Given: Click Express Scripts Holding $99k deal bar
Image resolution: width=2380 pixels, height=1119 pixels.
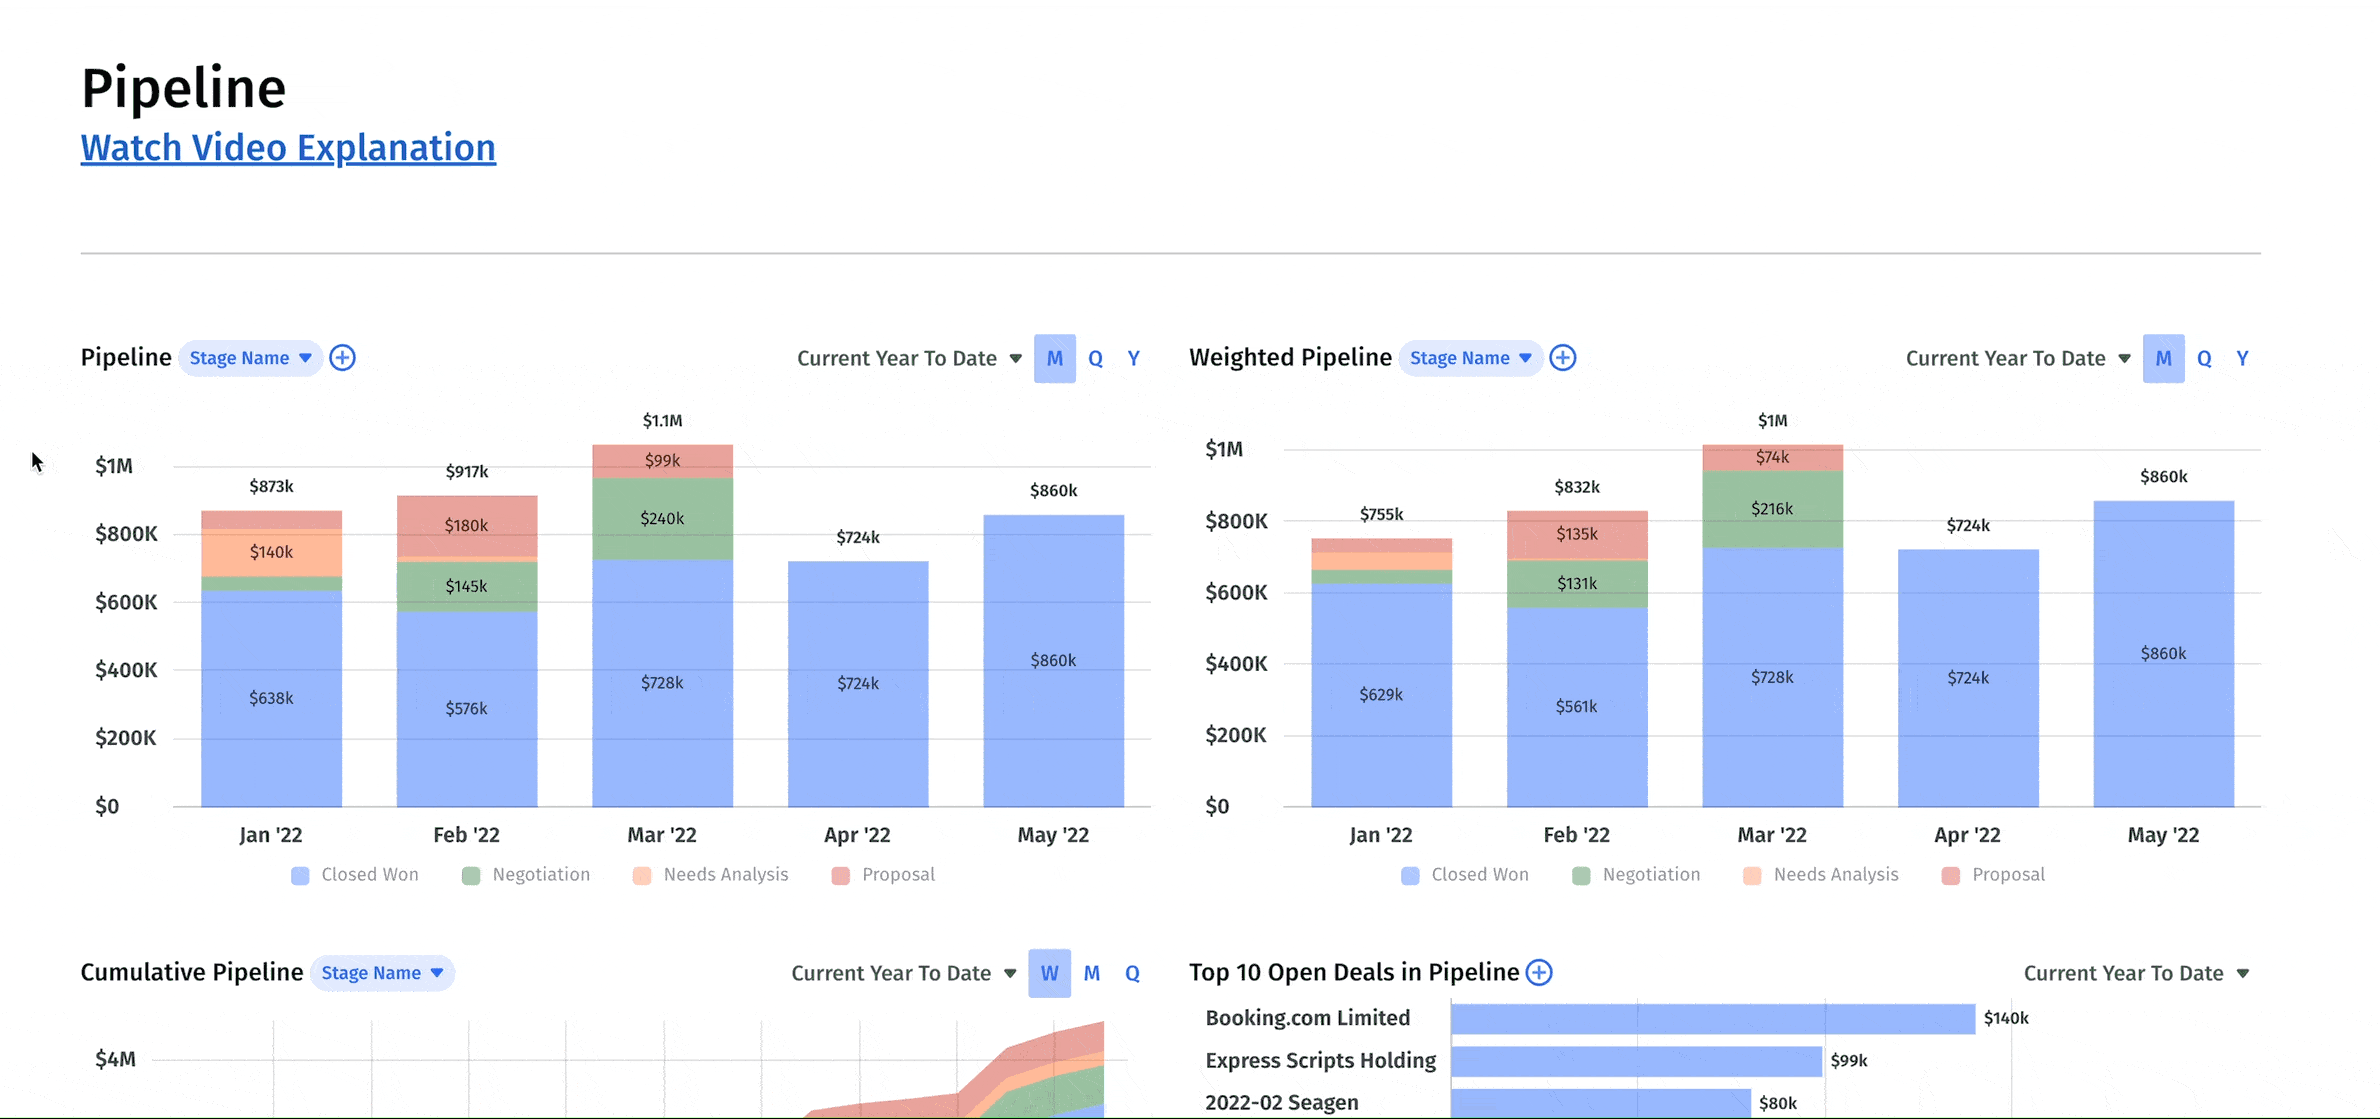Looking at the screenshot, I should [1636, 1061].
